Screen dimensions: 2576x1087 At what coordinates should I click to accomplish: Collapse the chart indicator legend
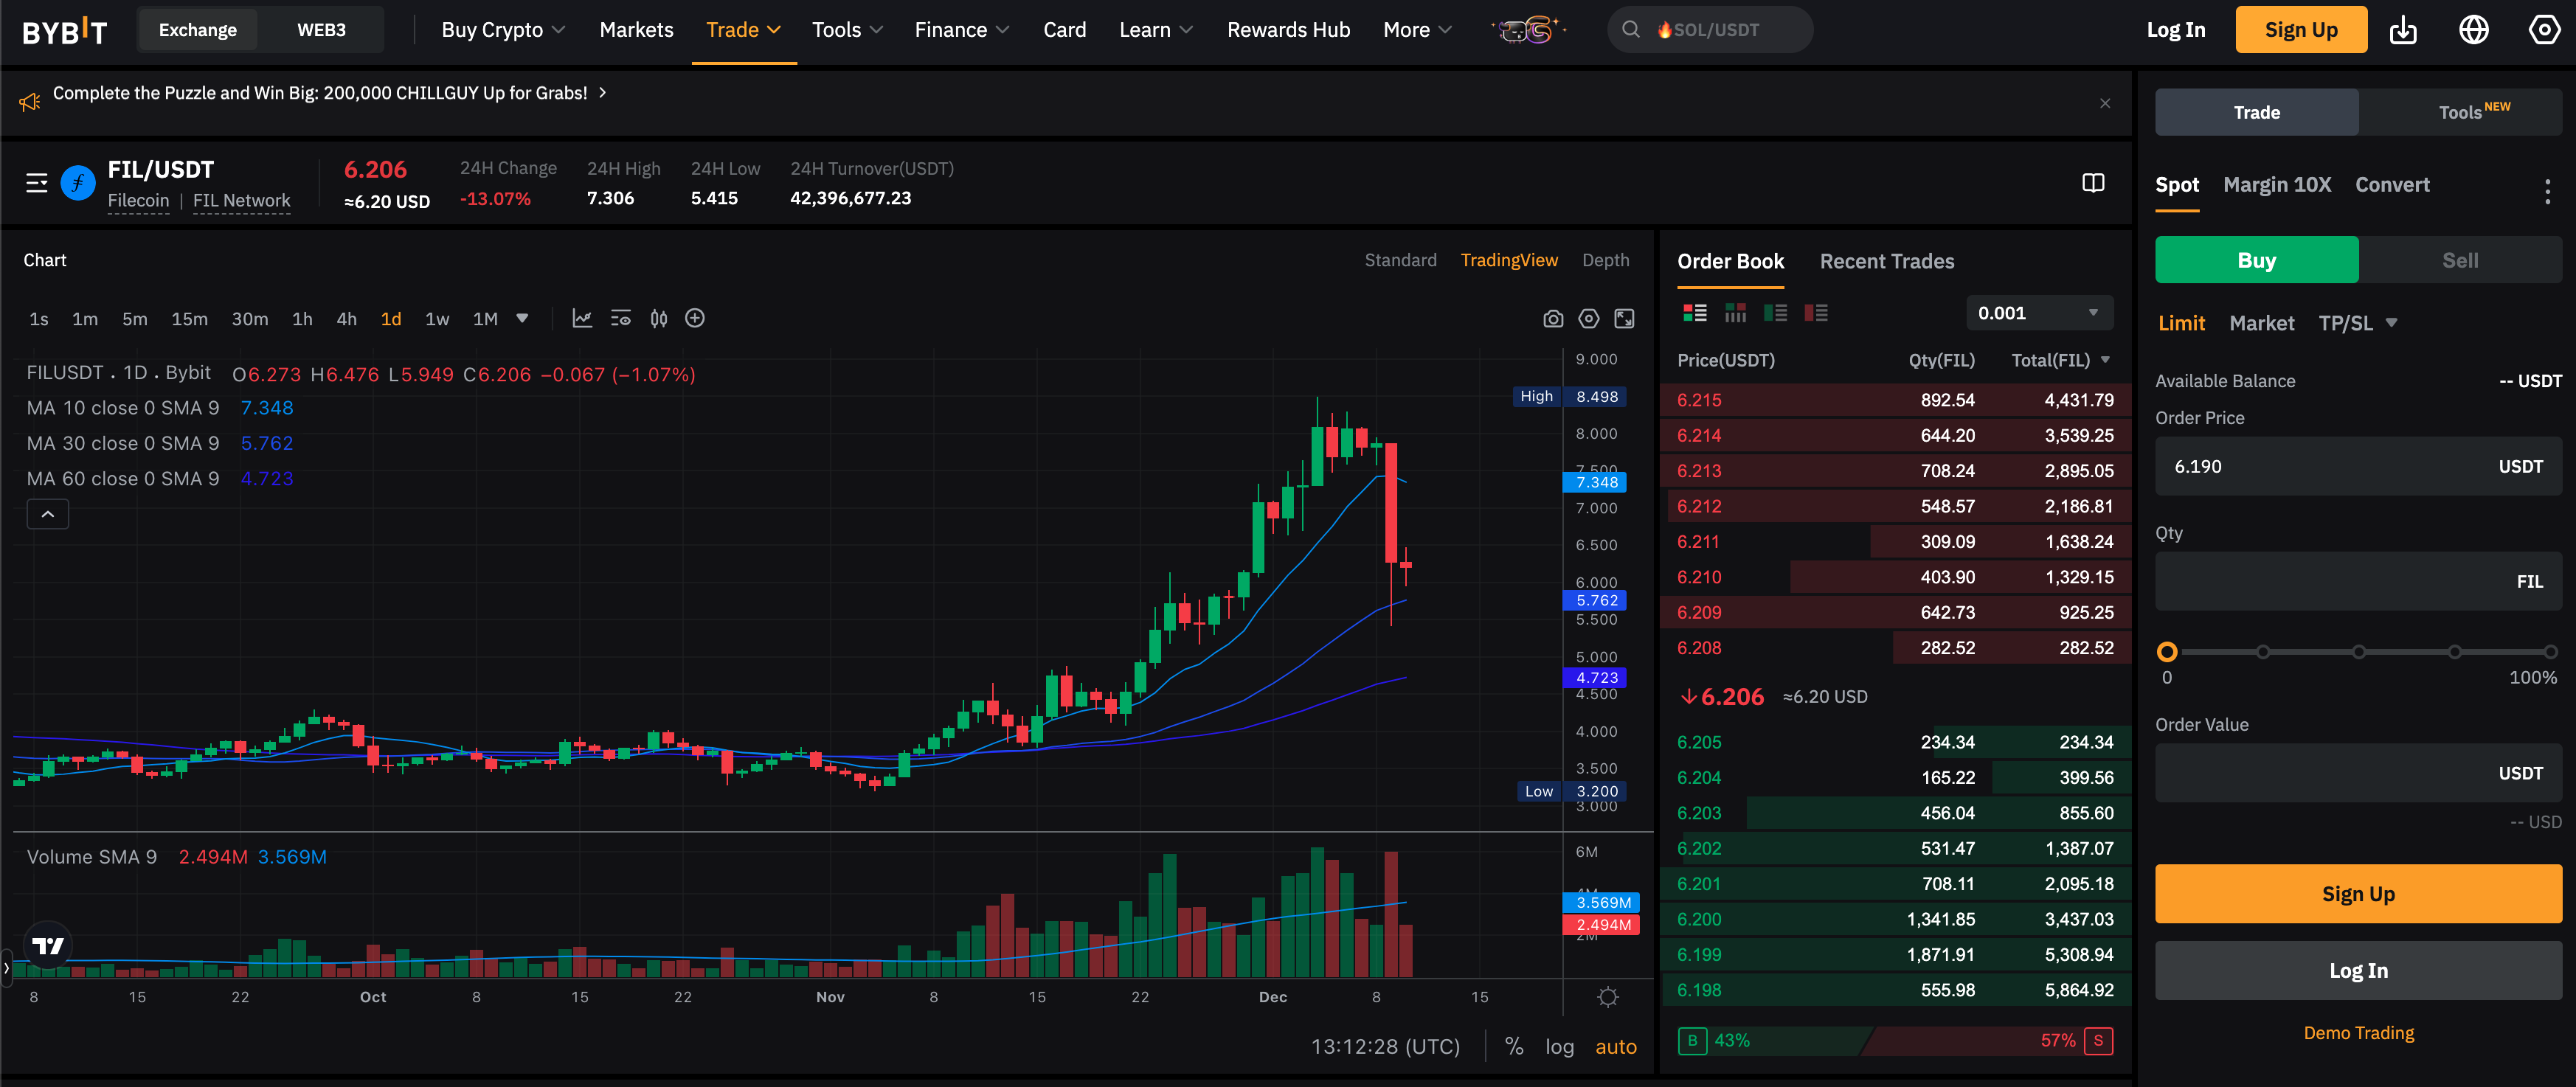[47, 514]
